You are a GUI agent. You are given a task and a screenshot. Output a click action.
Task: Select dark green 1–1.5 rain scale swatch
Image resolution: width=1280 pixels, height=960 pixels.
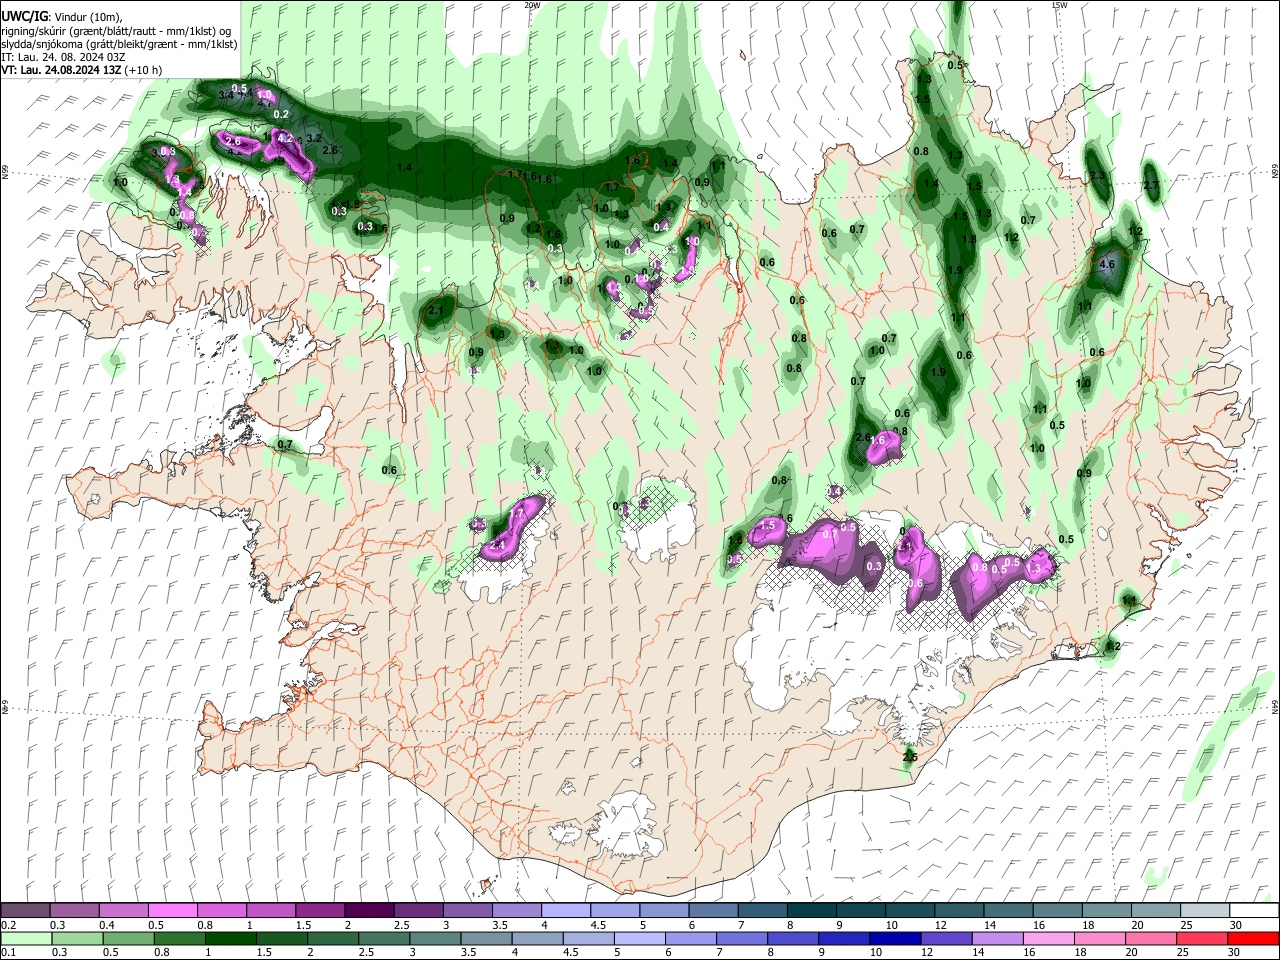pos(230,938)
